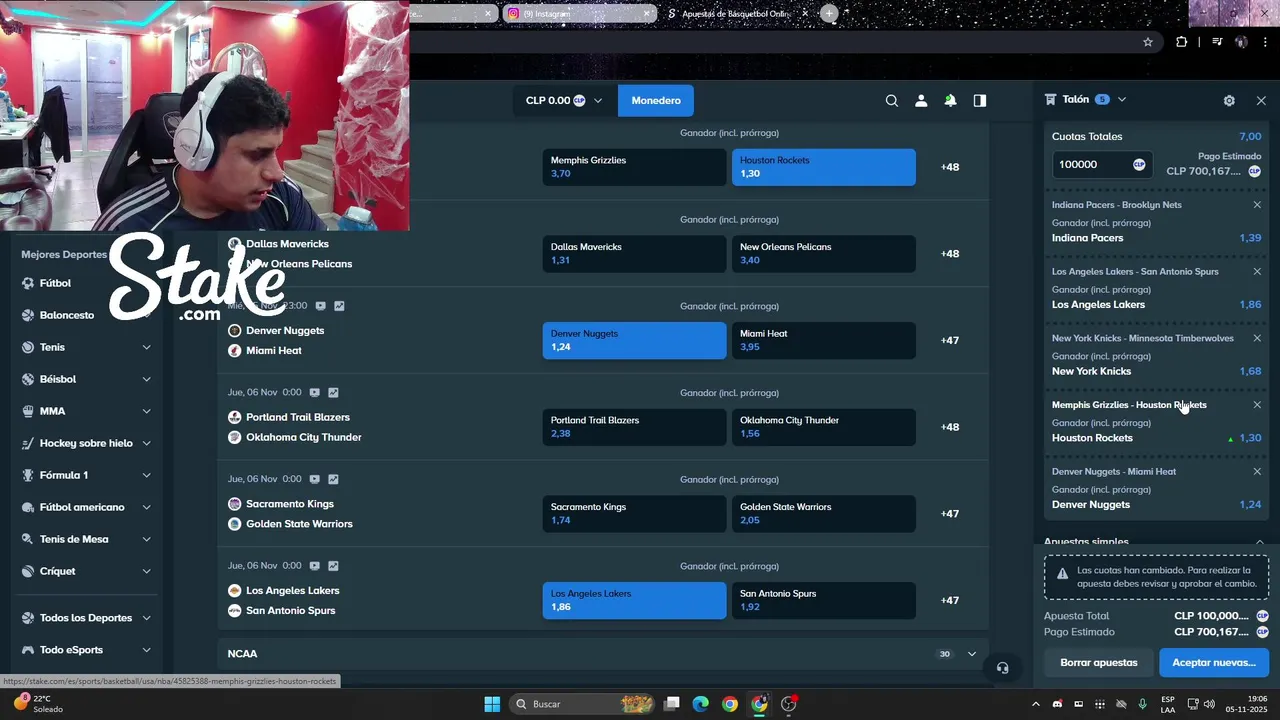Open Chrome extensions puzzle icon
1280x720 pixels.
tap(1182, 42)
